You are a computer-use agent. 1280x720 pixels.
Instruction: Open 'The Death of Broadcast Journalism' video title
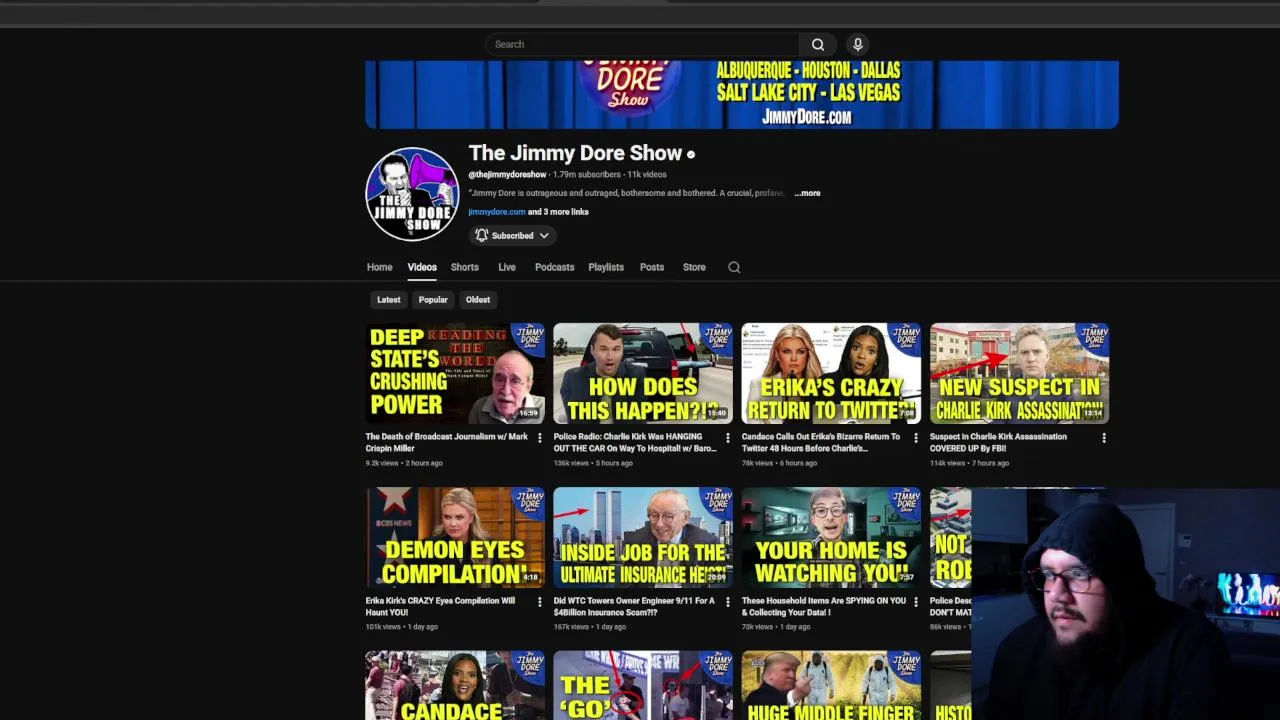click(447, 442)
